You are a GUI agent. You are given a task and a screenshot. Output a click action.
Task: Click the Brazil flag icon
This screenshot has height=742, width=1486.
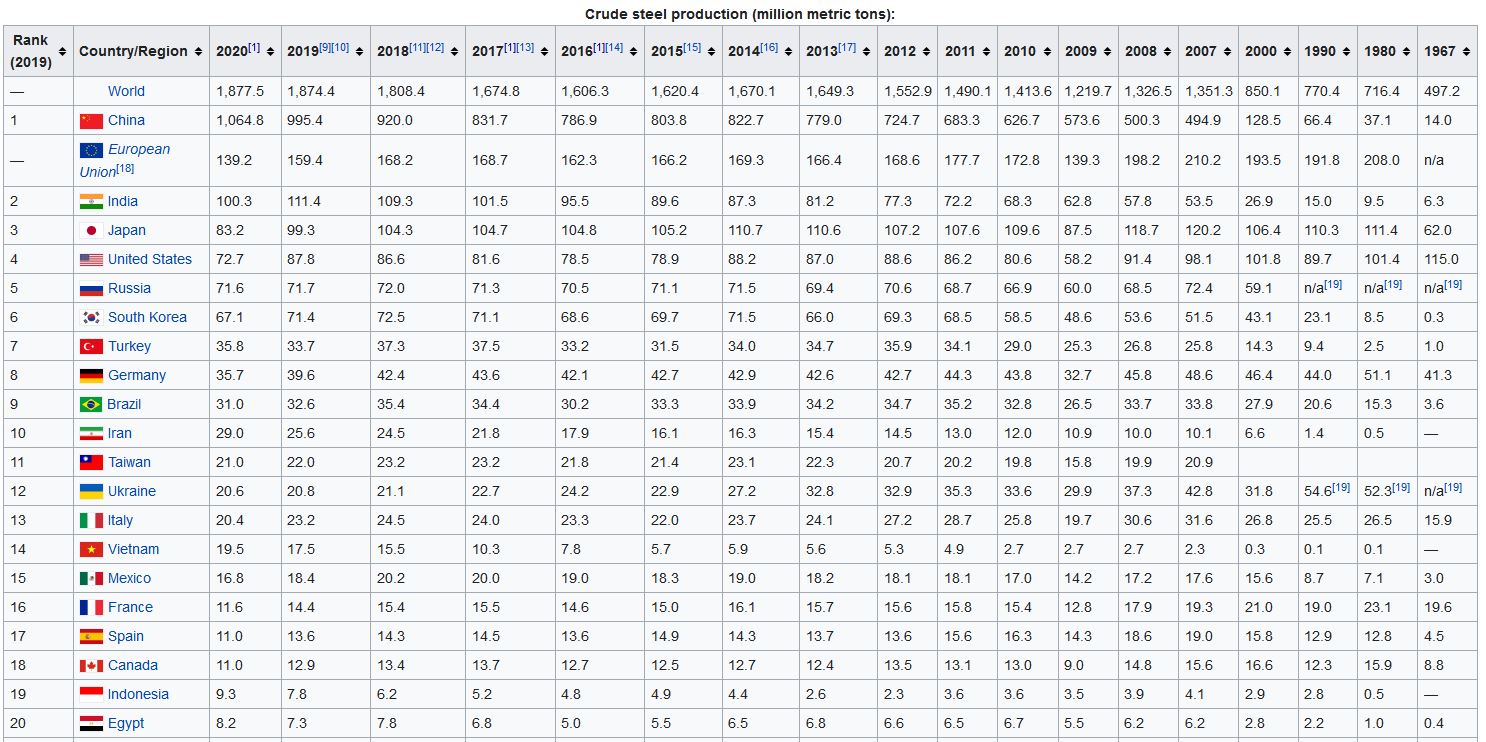[x=92, y=405]
